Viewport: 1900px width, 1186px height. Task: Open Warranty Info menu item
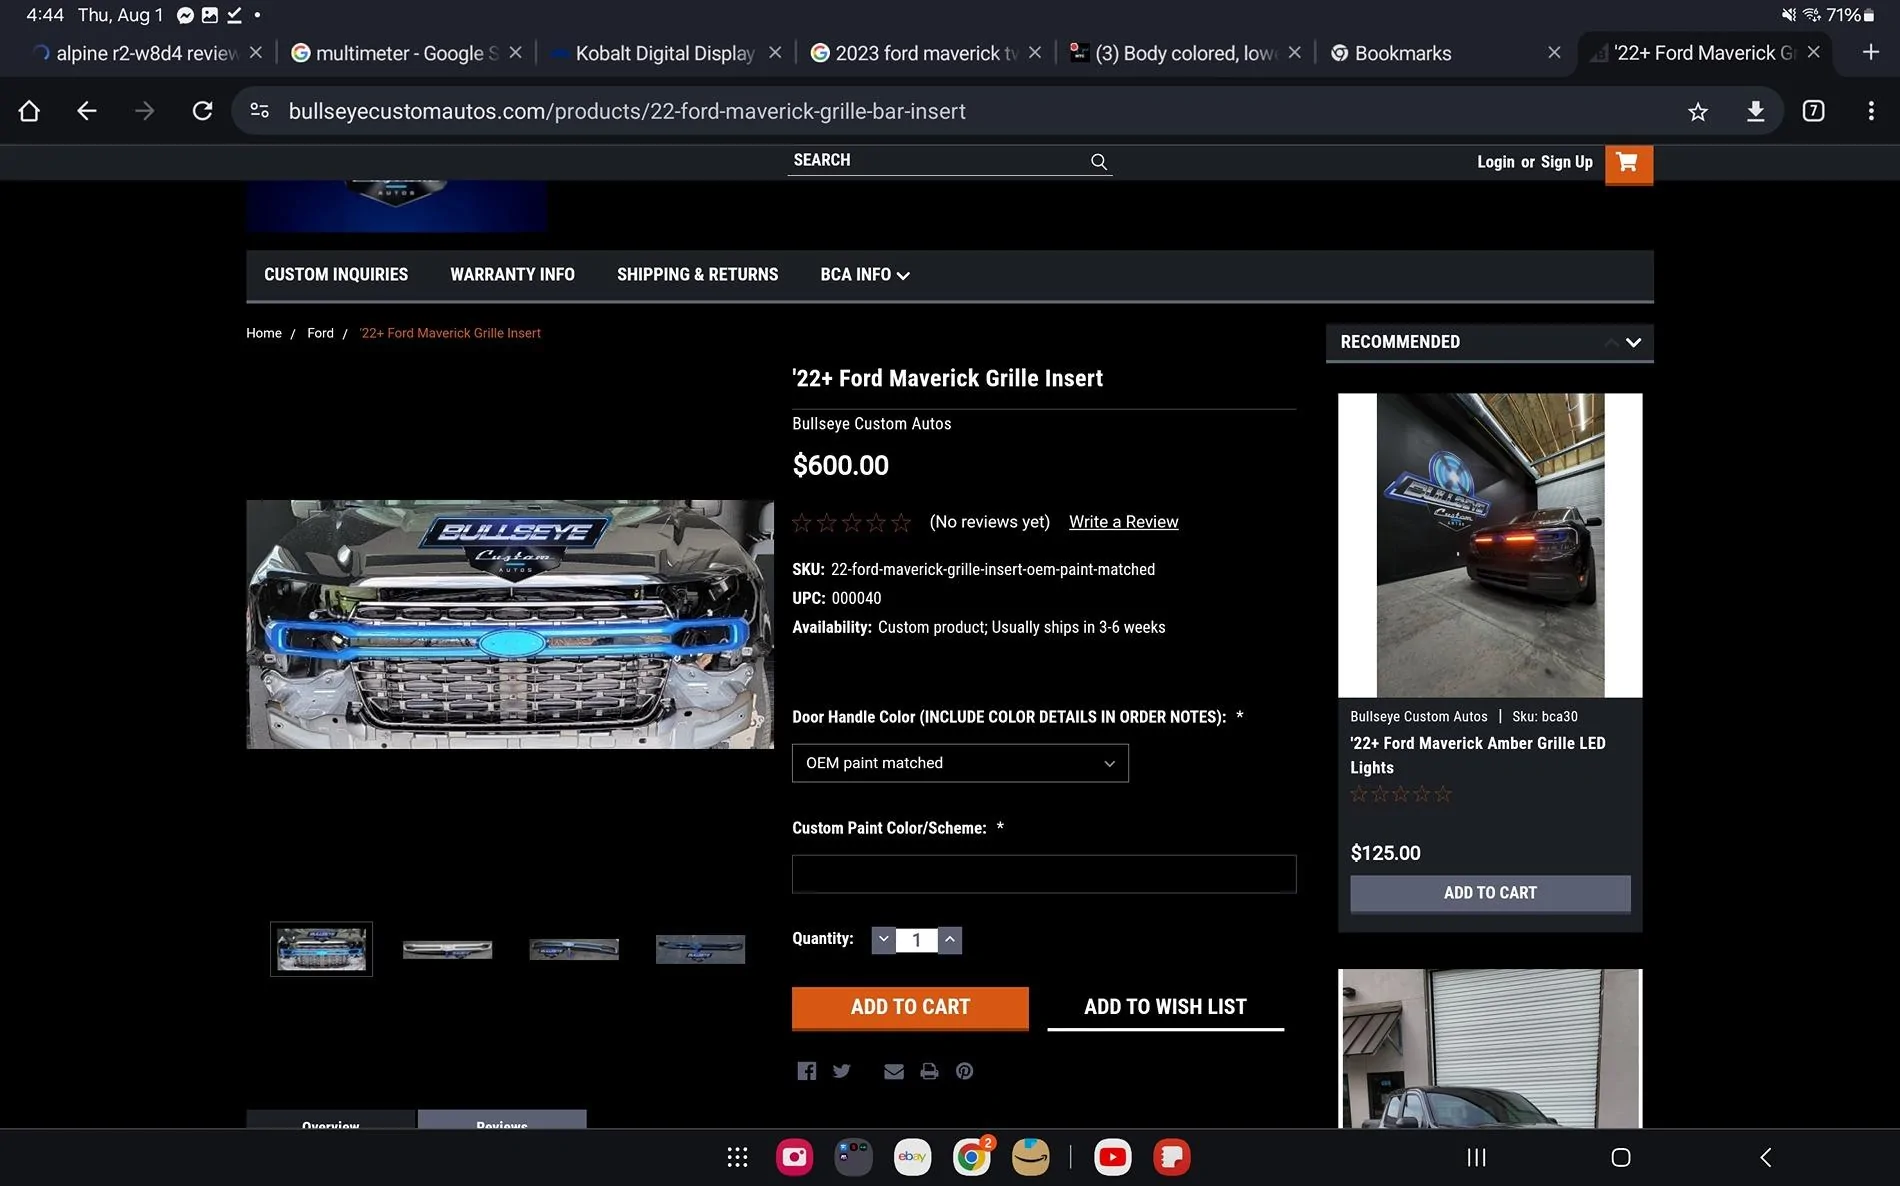pyautogui.click(x=512, y=275)
